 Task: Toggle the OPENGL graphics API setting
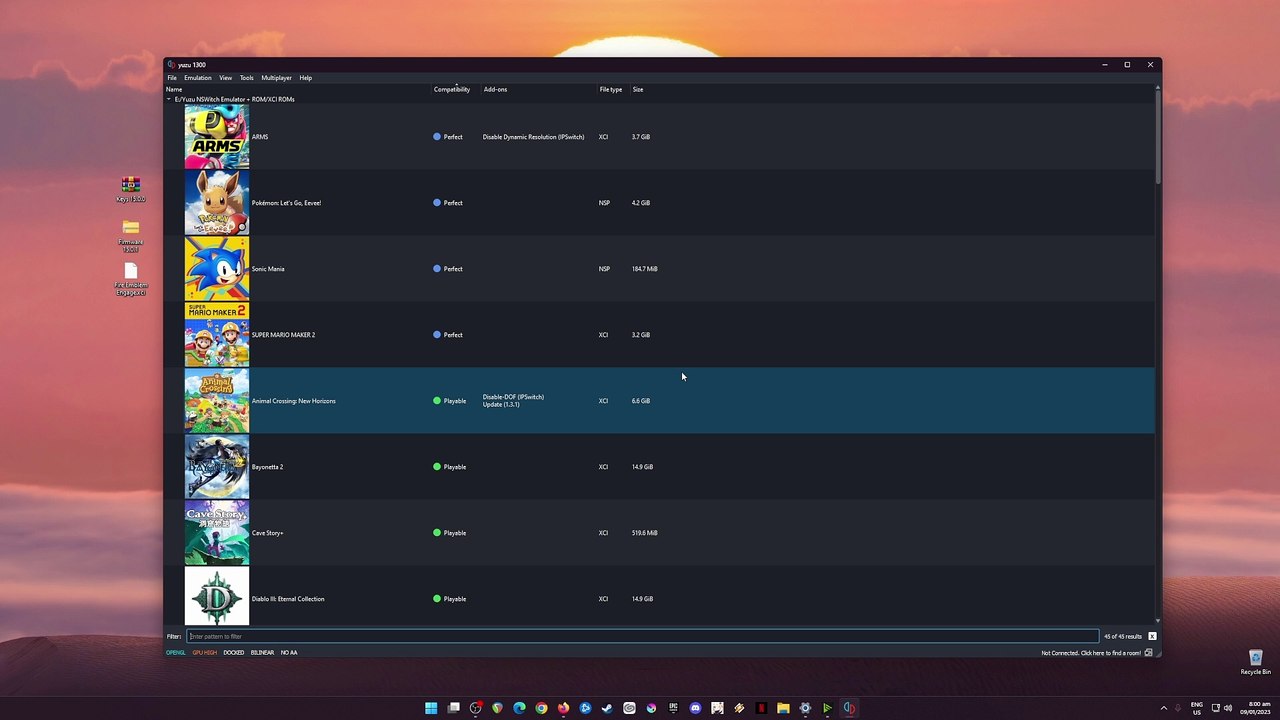[x=176, y=653]
